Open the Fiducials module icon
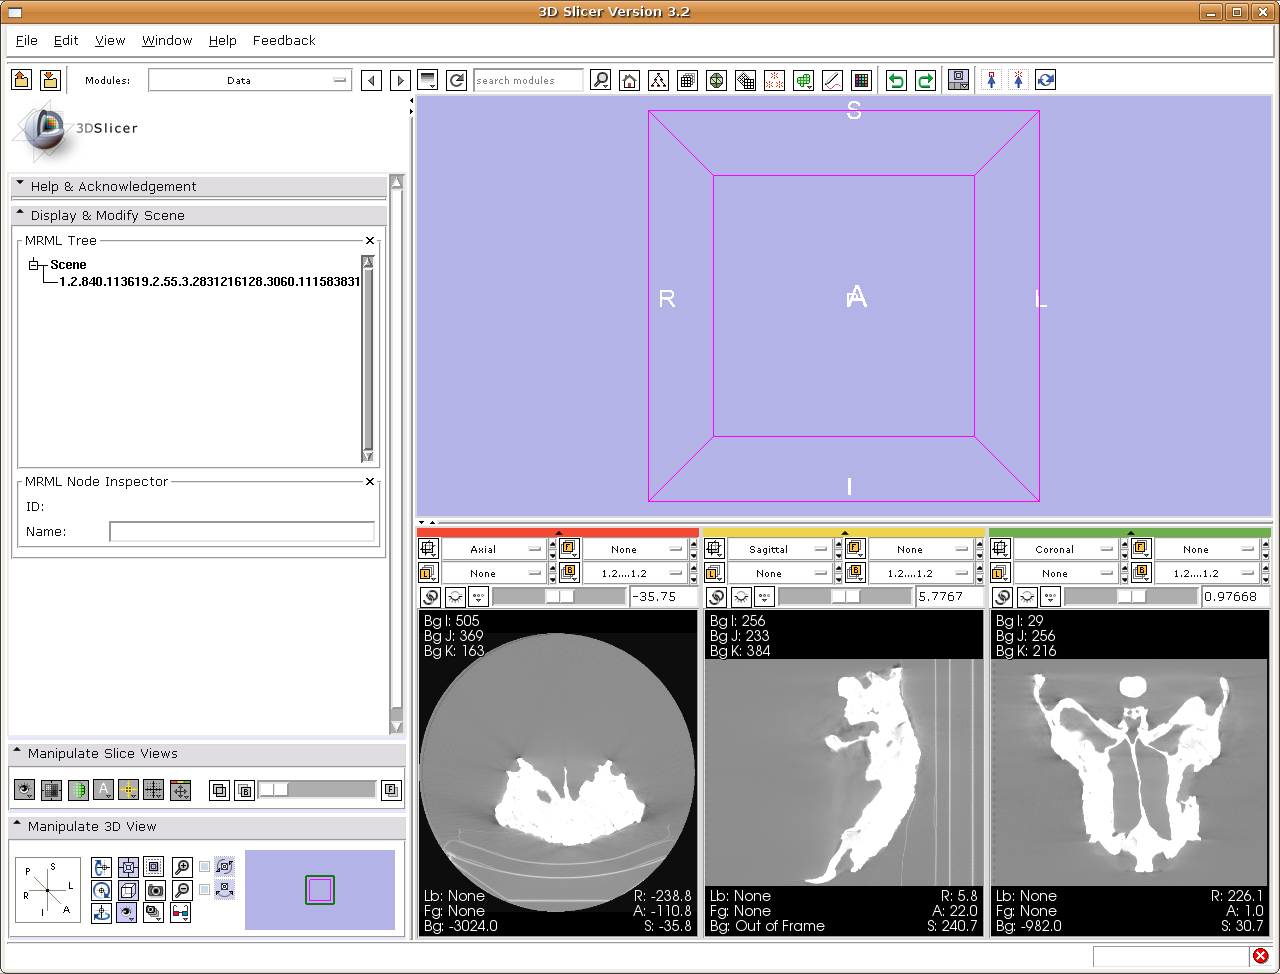This screenshot has height=974, width=1280. click(774, 80)
